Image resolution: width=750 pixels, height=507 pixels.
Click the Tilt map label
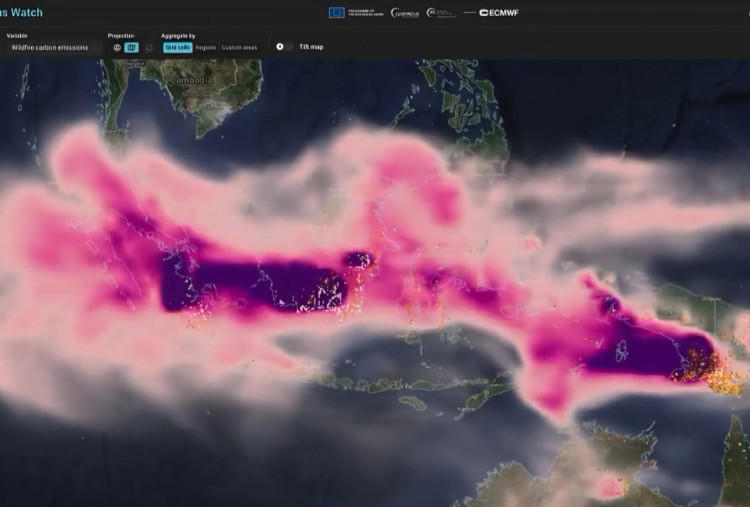(x=311, y=47)
